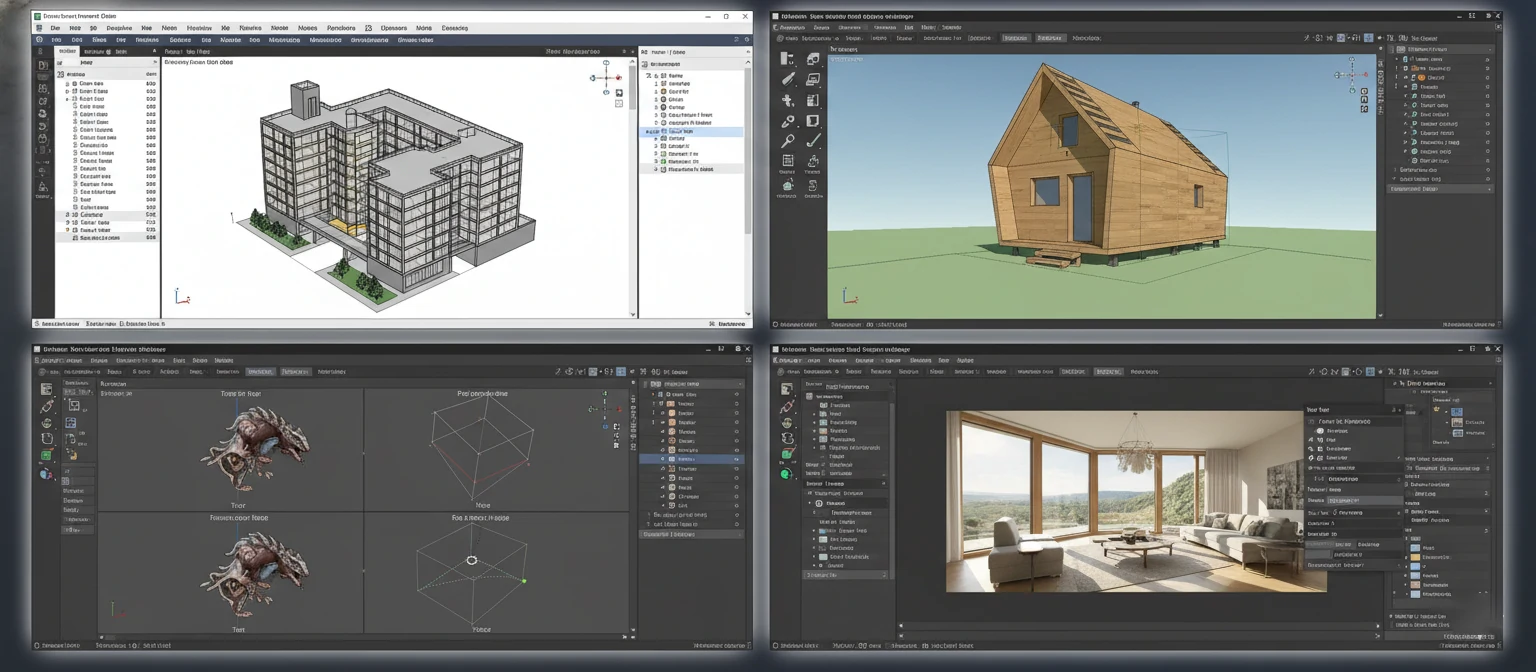Select the cursor tool in the quad-view creature editor toolbar
Viewport: 1536px width, 672px height.
(x=46, y=388)
